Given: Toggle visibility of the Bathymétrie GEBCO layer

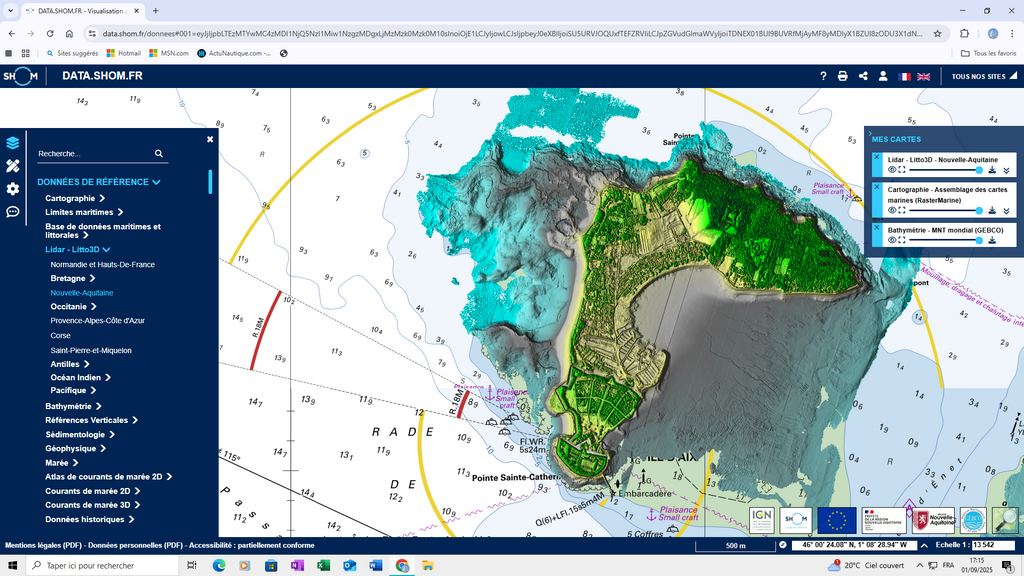Looking at the screenshot, I should pos(892,240).
